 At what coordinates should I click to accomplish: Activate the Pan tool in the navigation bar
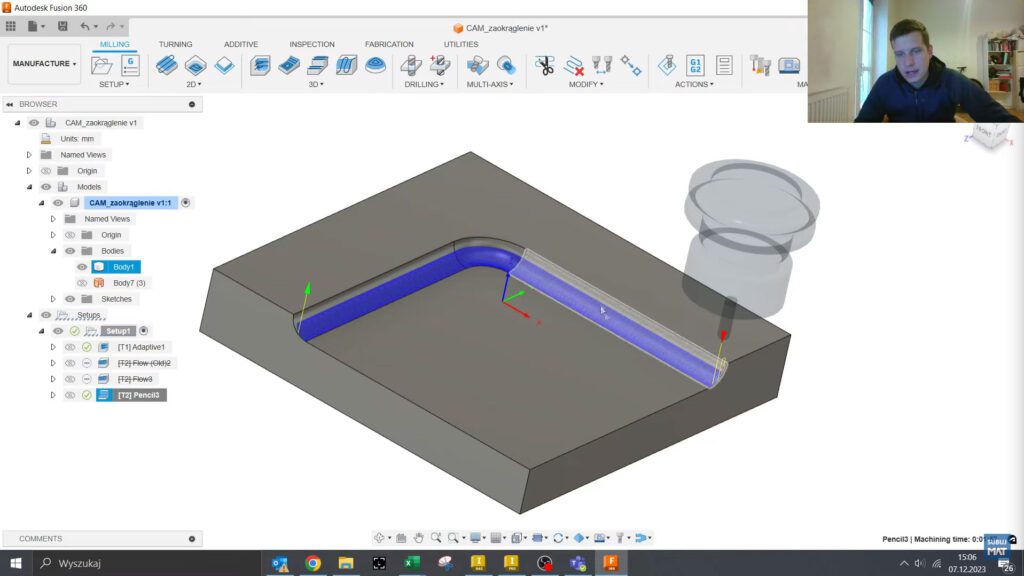click(x=419, y=537)
